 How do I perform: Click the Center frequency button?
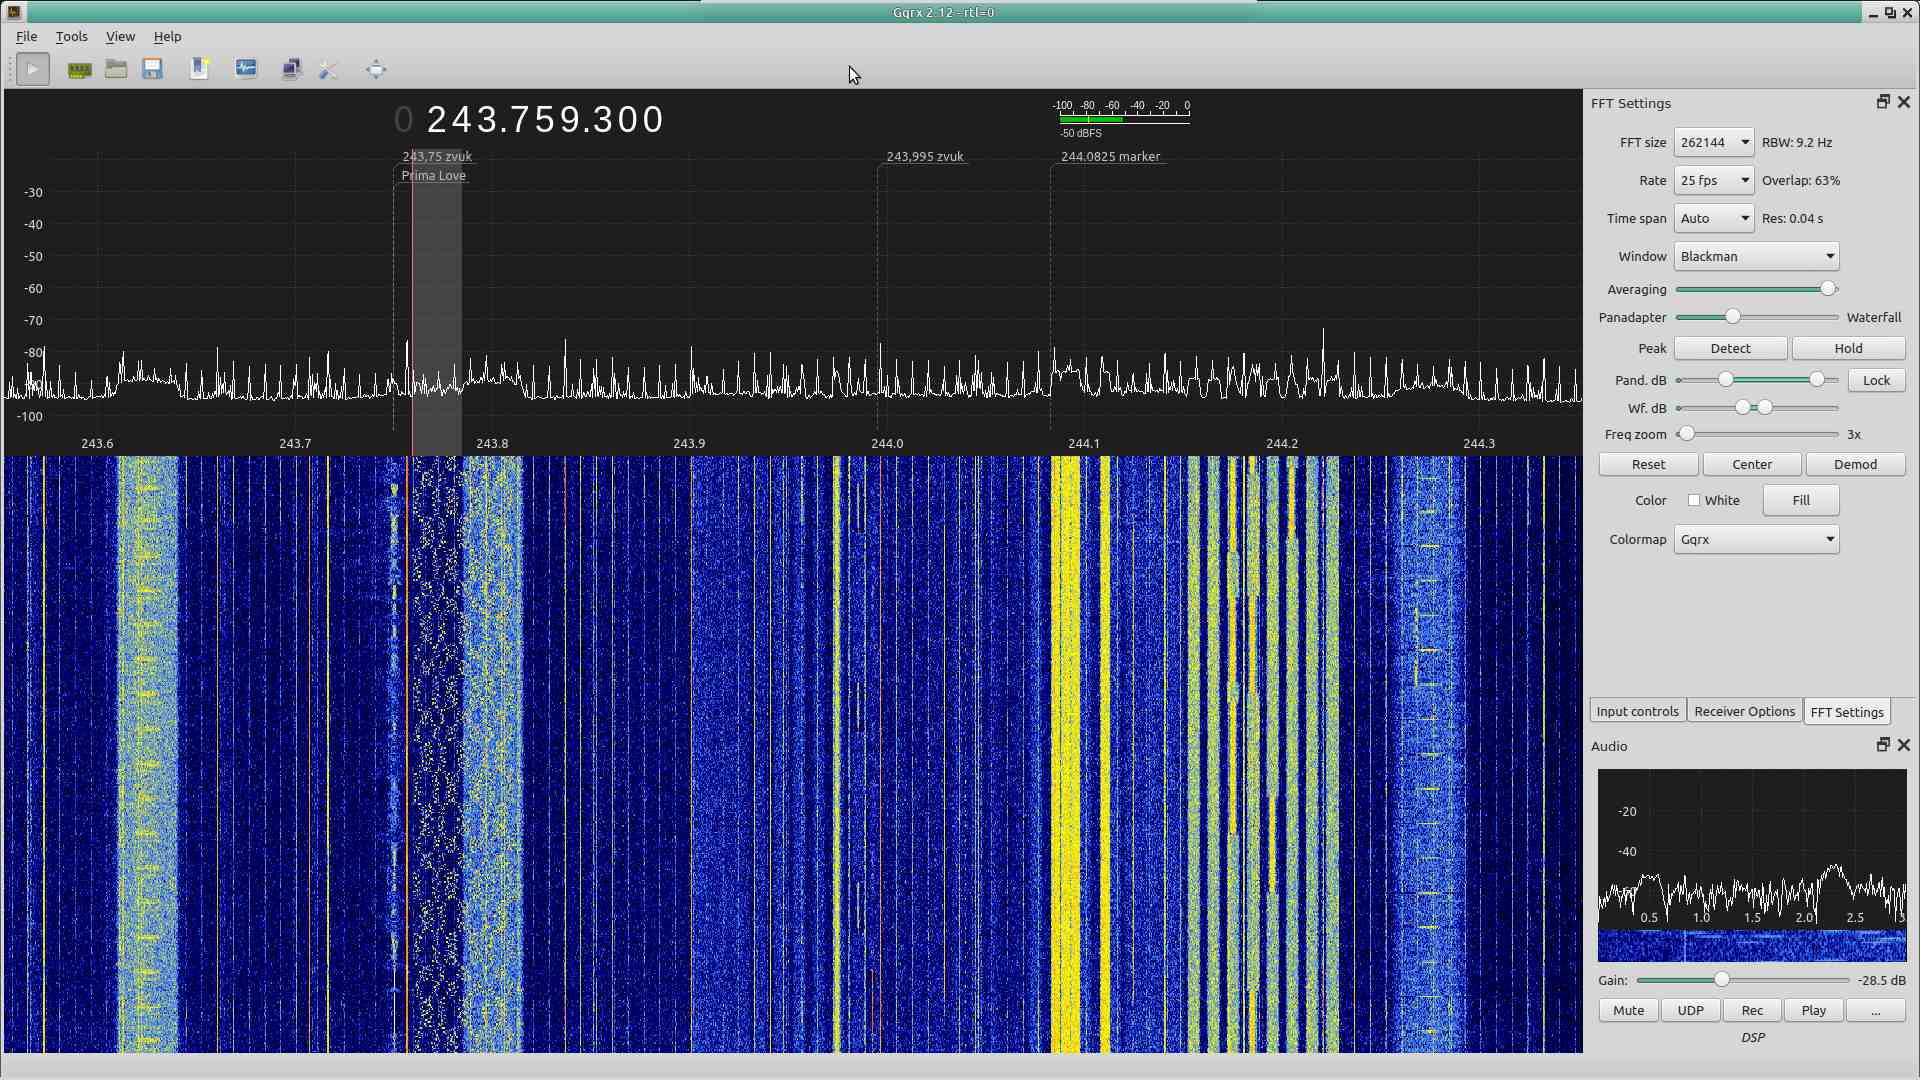1751,465
